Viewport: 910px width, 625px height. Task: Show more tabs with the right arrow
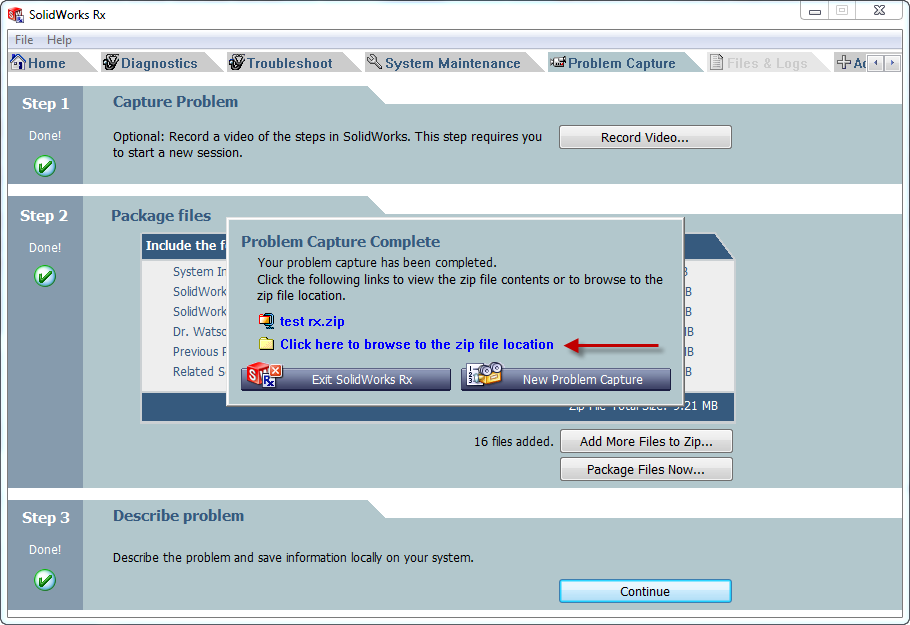point(892,63)
